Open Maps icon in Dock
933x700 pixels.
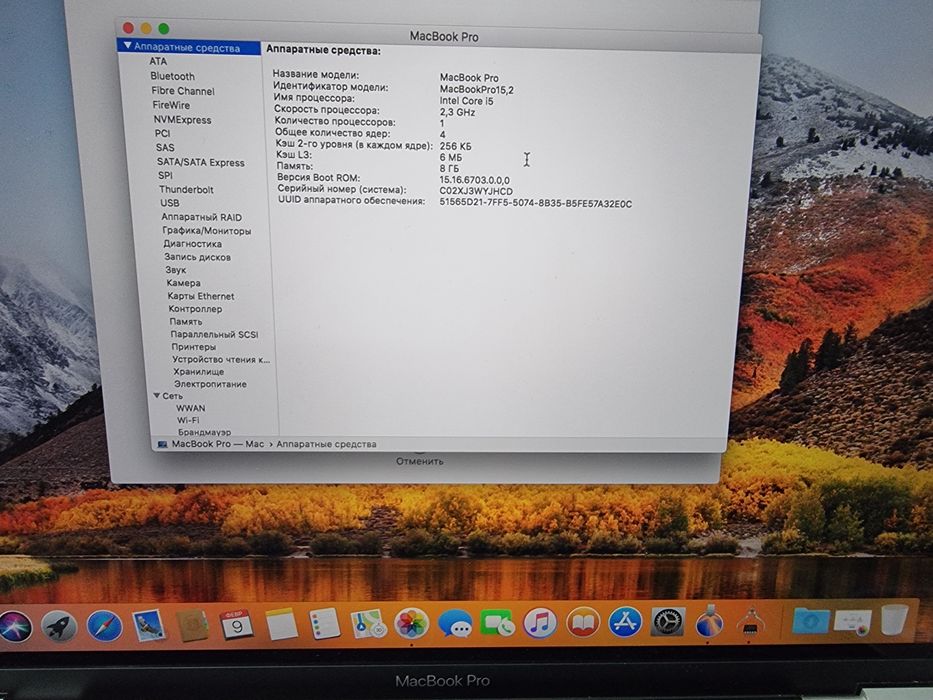tap(368, 624)
